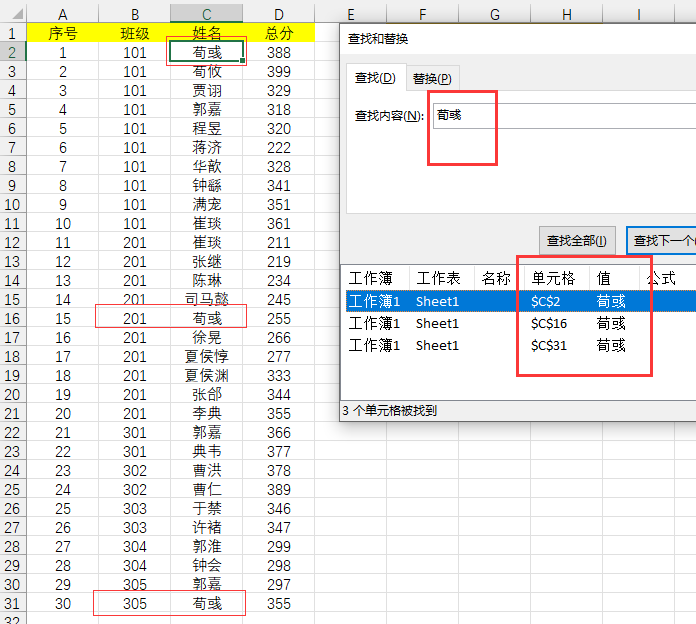Screen dimensions: 696x624
Task: Click the 工作表 results column header
Action: [438, 278]
